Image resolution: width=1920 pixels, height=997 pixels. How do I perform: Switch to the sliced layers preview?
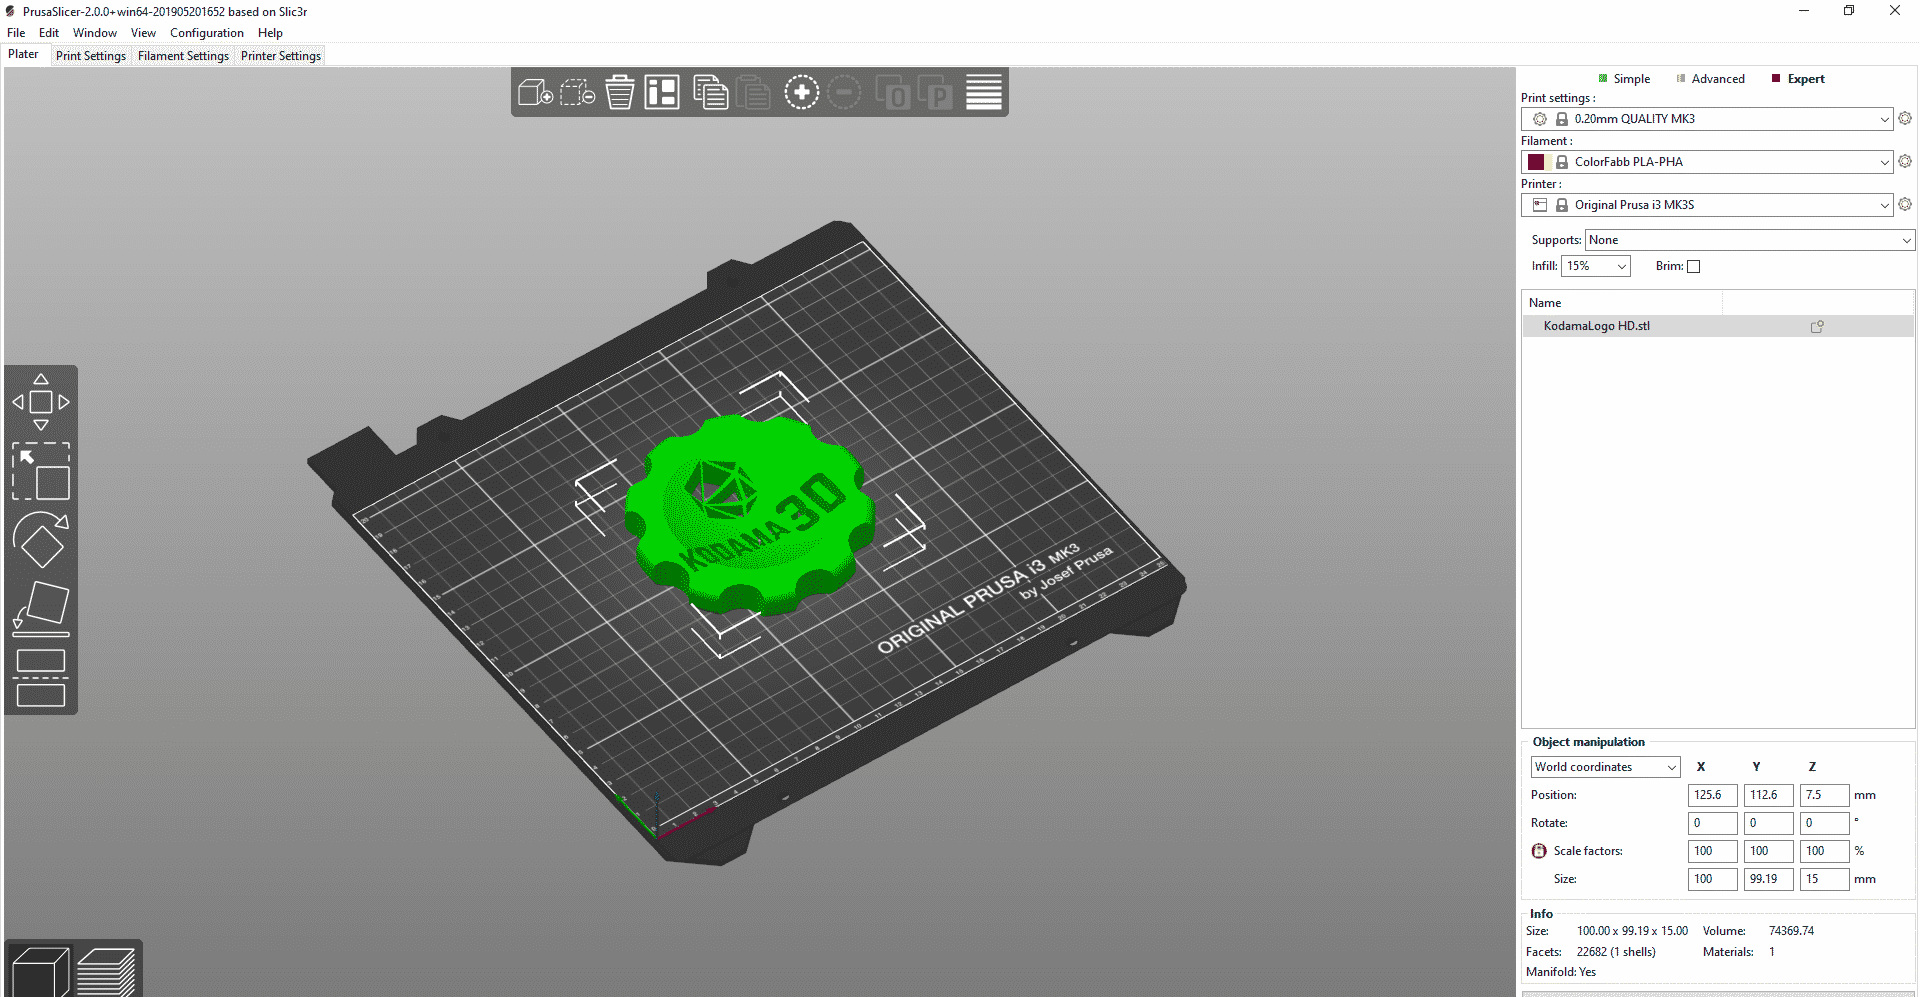106,971
